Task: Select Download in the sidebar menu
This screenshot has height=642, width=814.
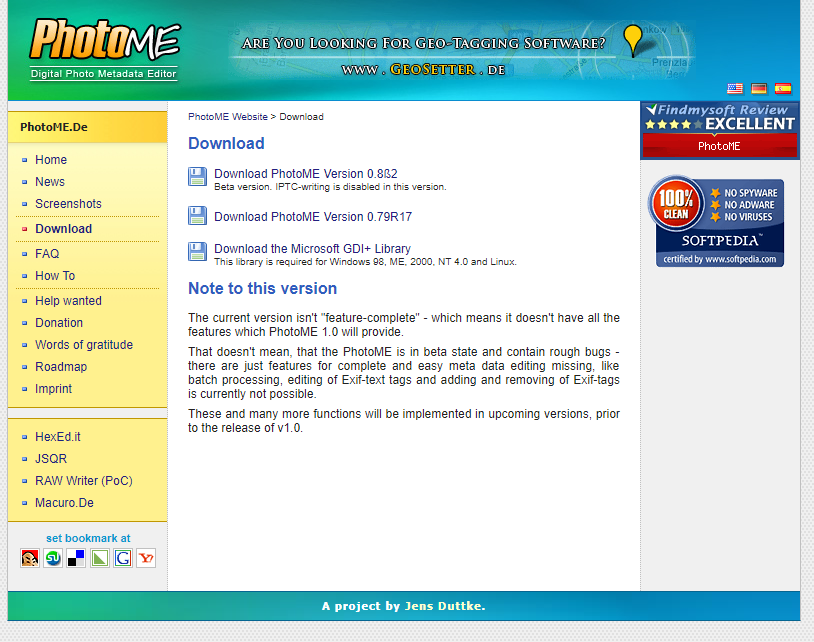Action: (63, 229)
